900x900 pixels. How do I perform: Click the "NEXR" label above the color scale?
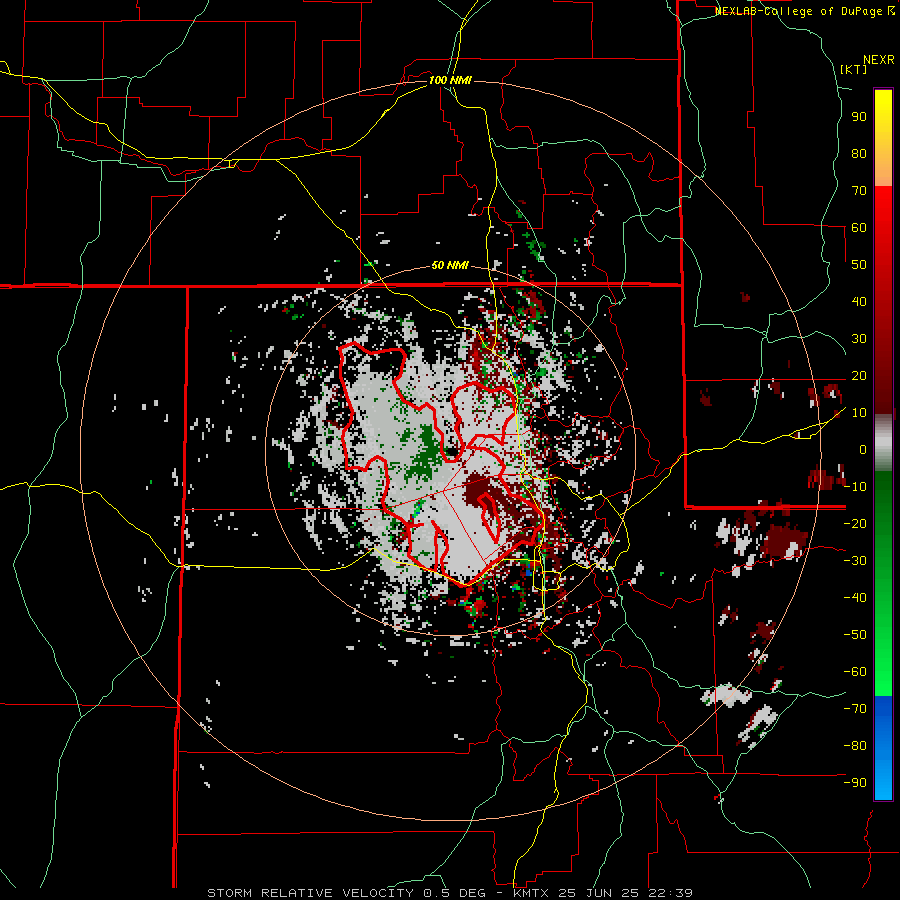[878, 59]
